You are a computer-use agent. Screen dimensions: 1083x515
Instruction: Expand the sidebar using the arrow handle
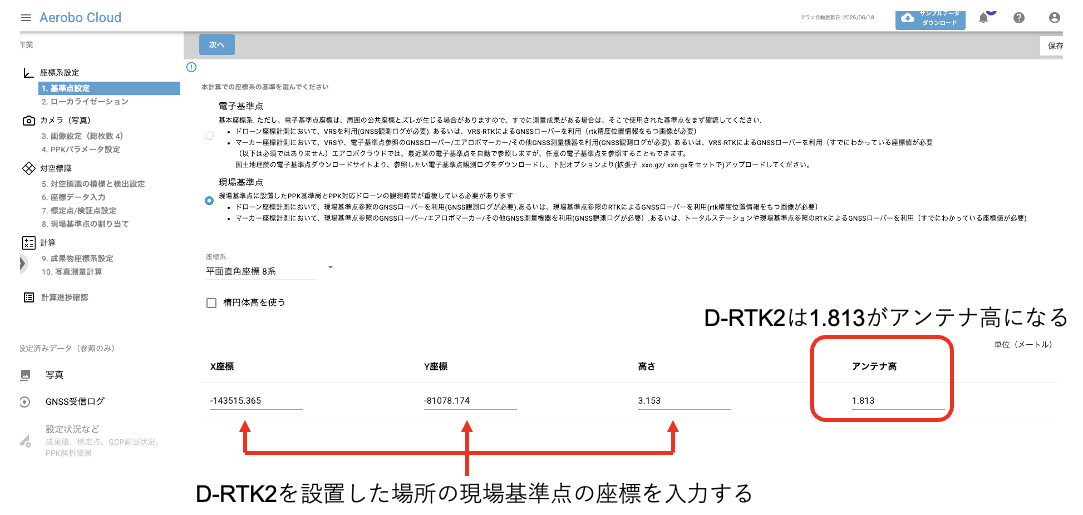click(23, 263)
